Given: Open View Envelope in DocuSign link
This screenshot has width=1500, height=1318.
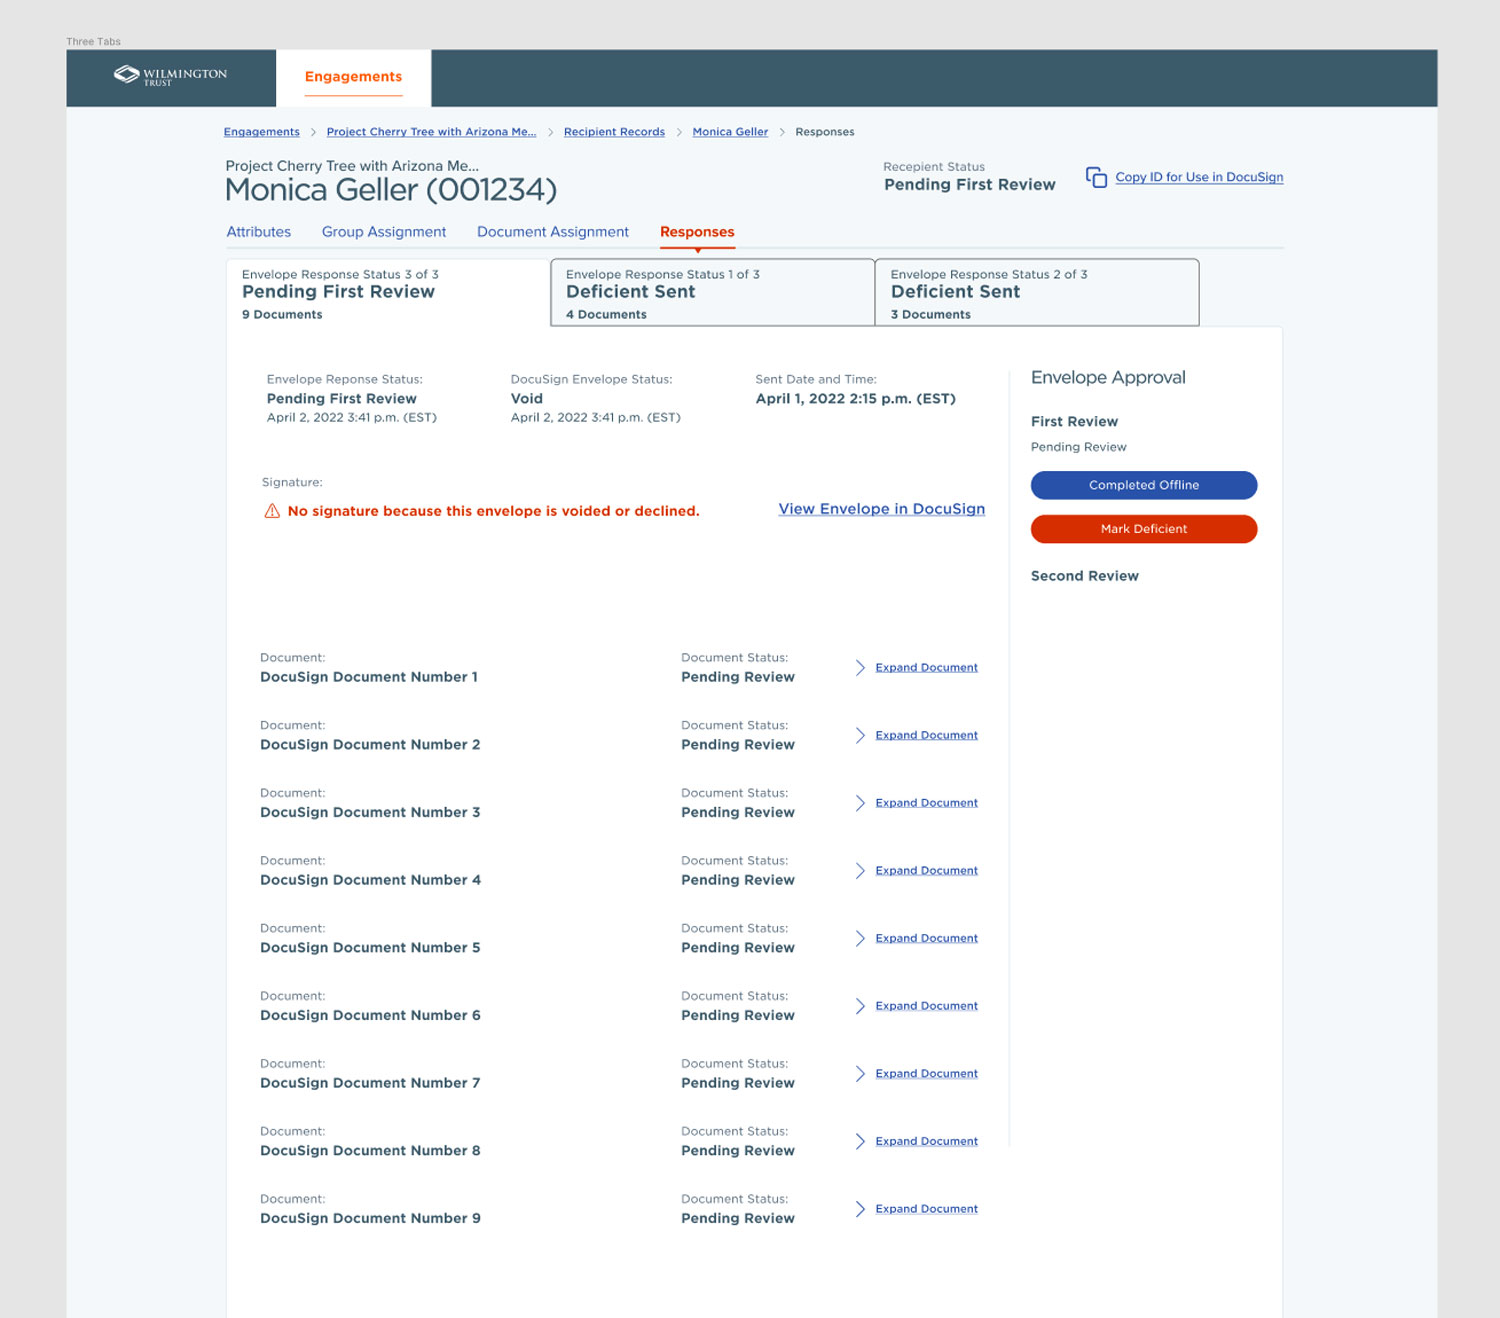Looking at the screenshot, I should coord(882,509).
